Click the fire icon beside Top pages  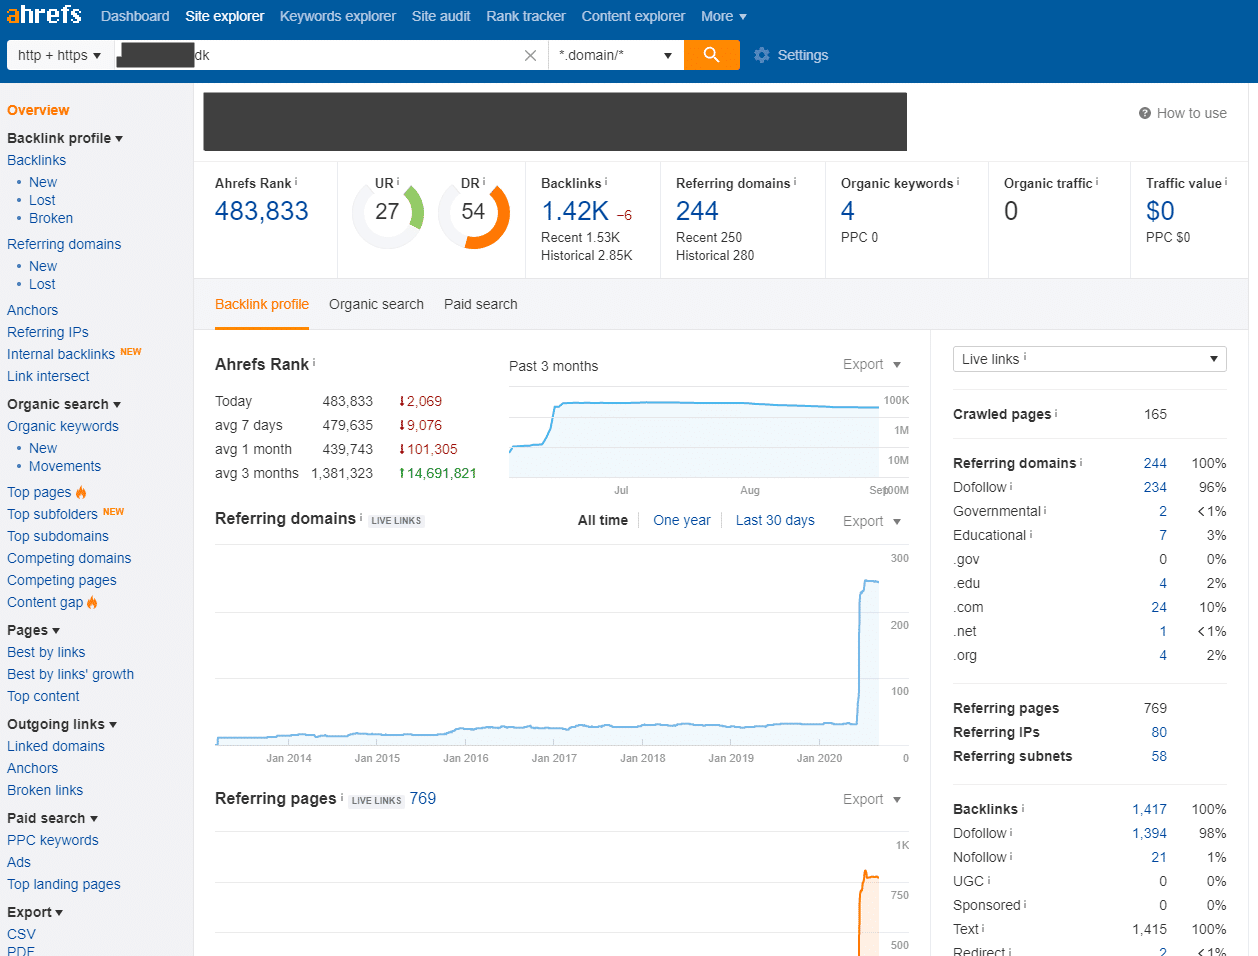81,492
